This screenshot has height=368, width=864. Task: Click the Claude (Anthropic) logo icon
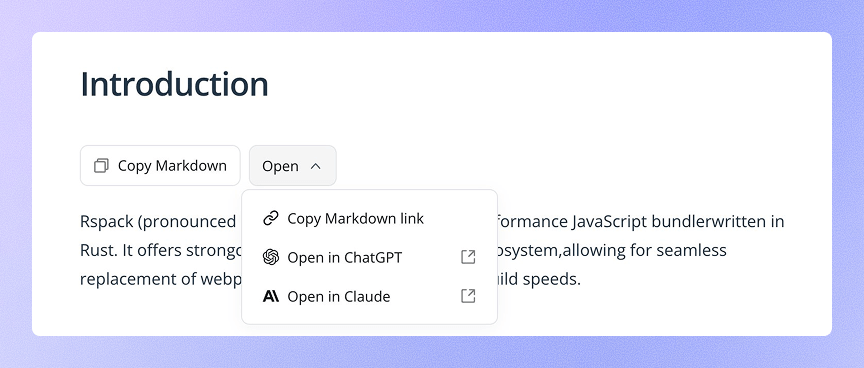coord(271,296)
